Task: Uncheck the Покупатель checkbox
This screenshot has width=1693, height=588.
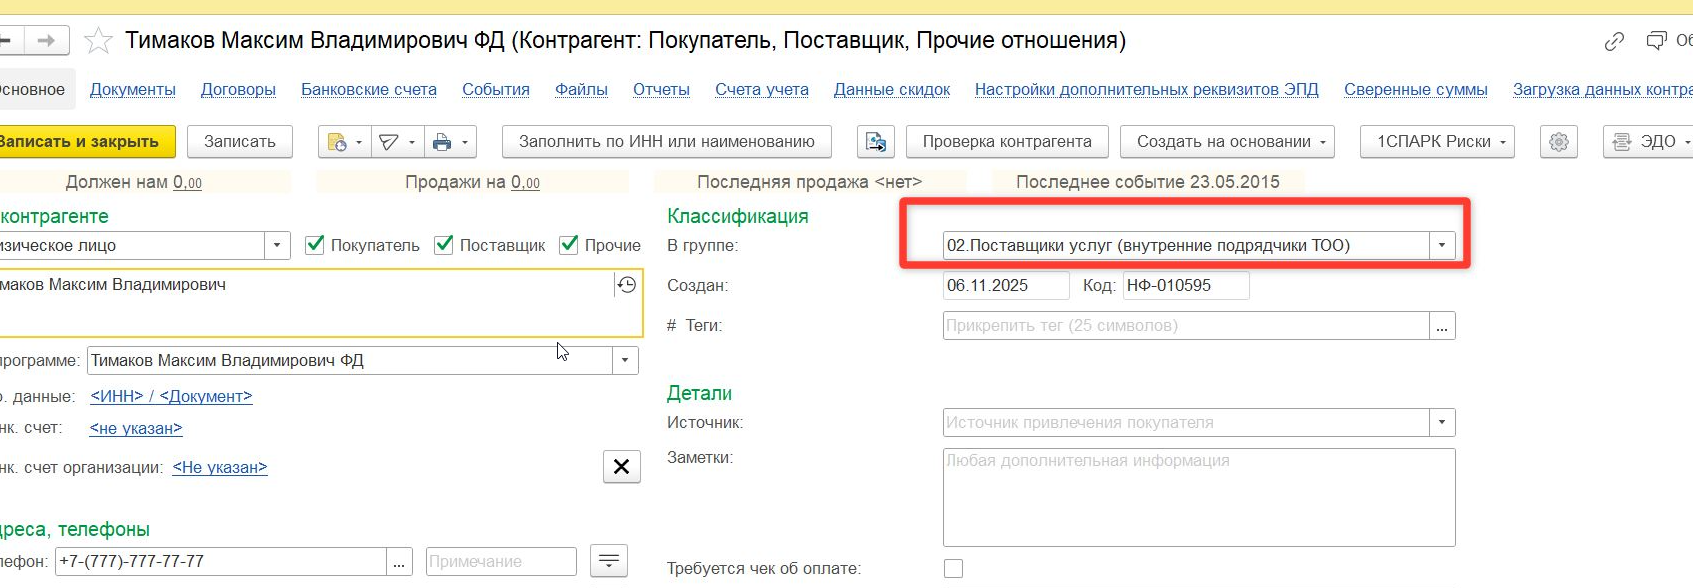Action: point(315,245)
